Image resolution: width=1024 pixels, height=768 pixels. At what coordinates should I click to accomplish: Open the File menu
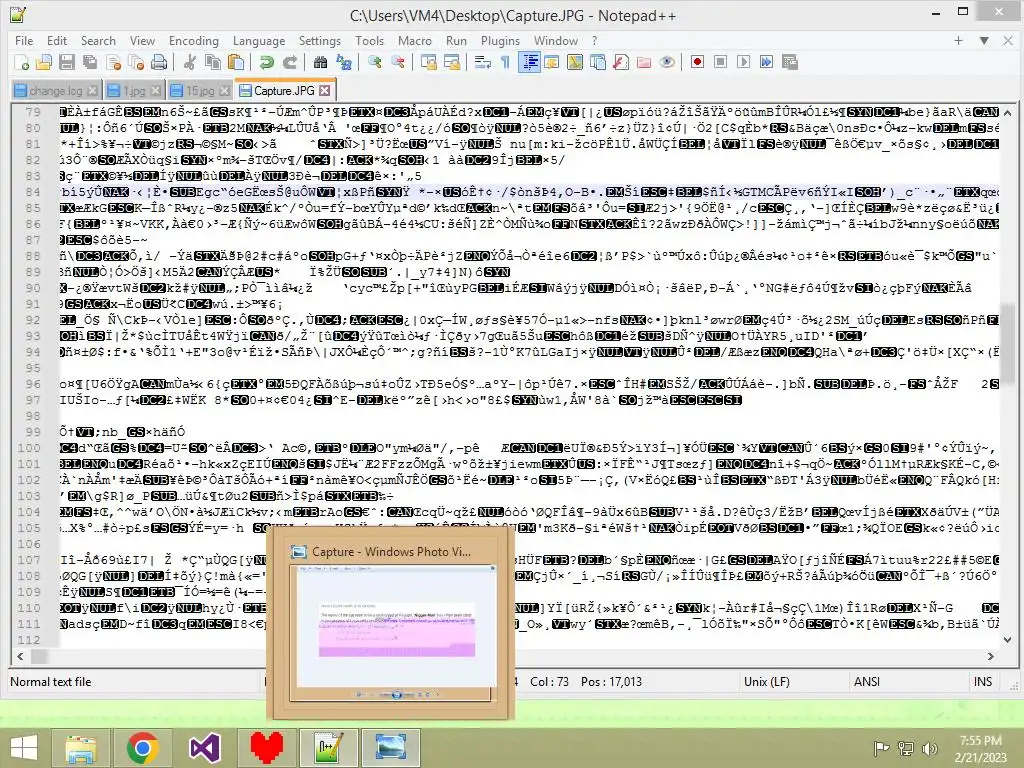[x=24, y=40]
